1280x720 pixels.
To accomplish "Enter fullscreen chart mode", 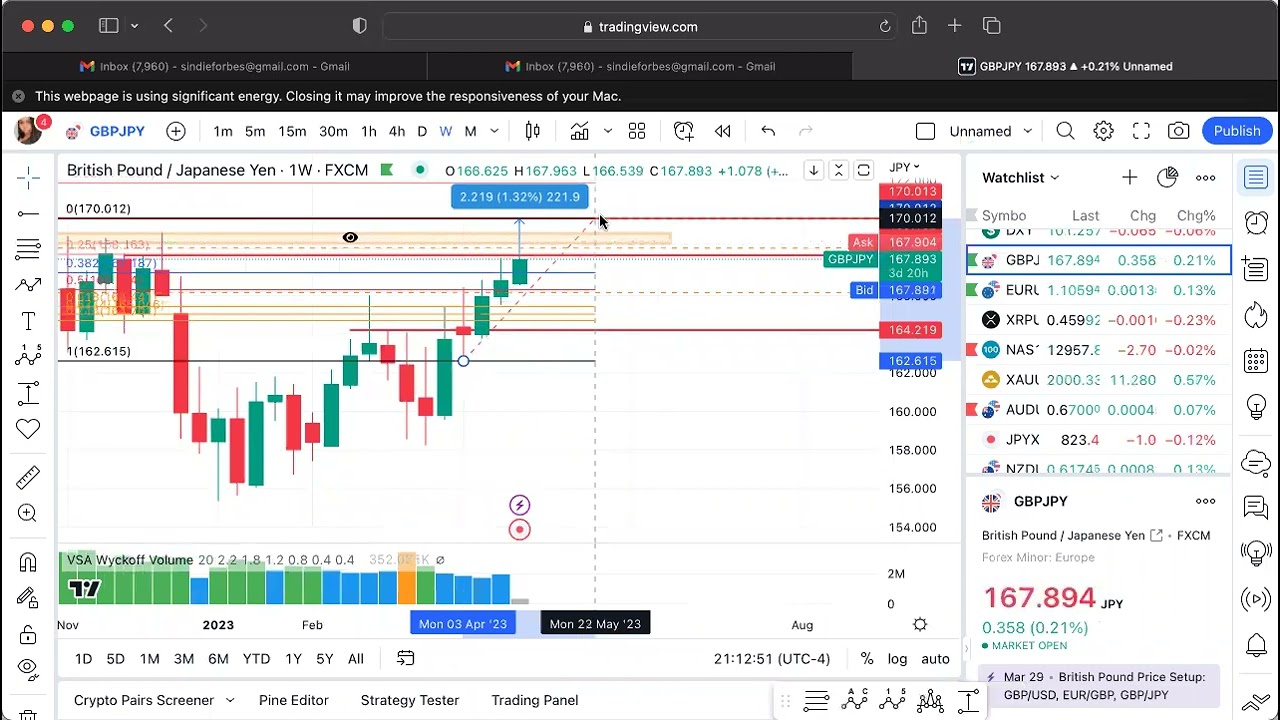I will [x=1141, y=131].
